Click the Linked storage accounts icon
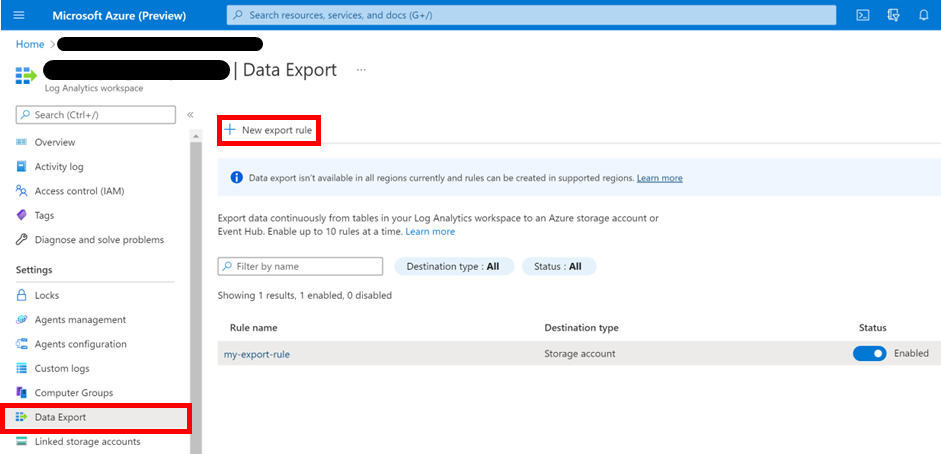The image size is (941, 454). 22,441
